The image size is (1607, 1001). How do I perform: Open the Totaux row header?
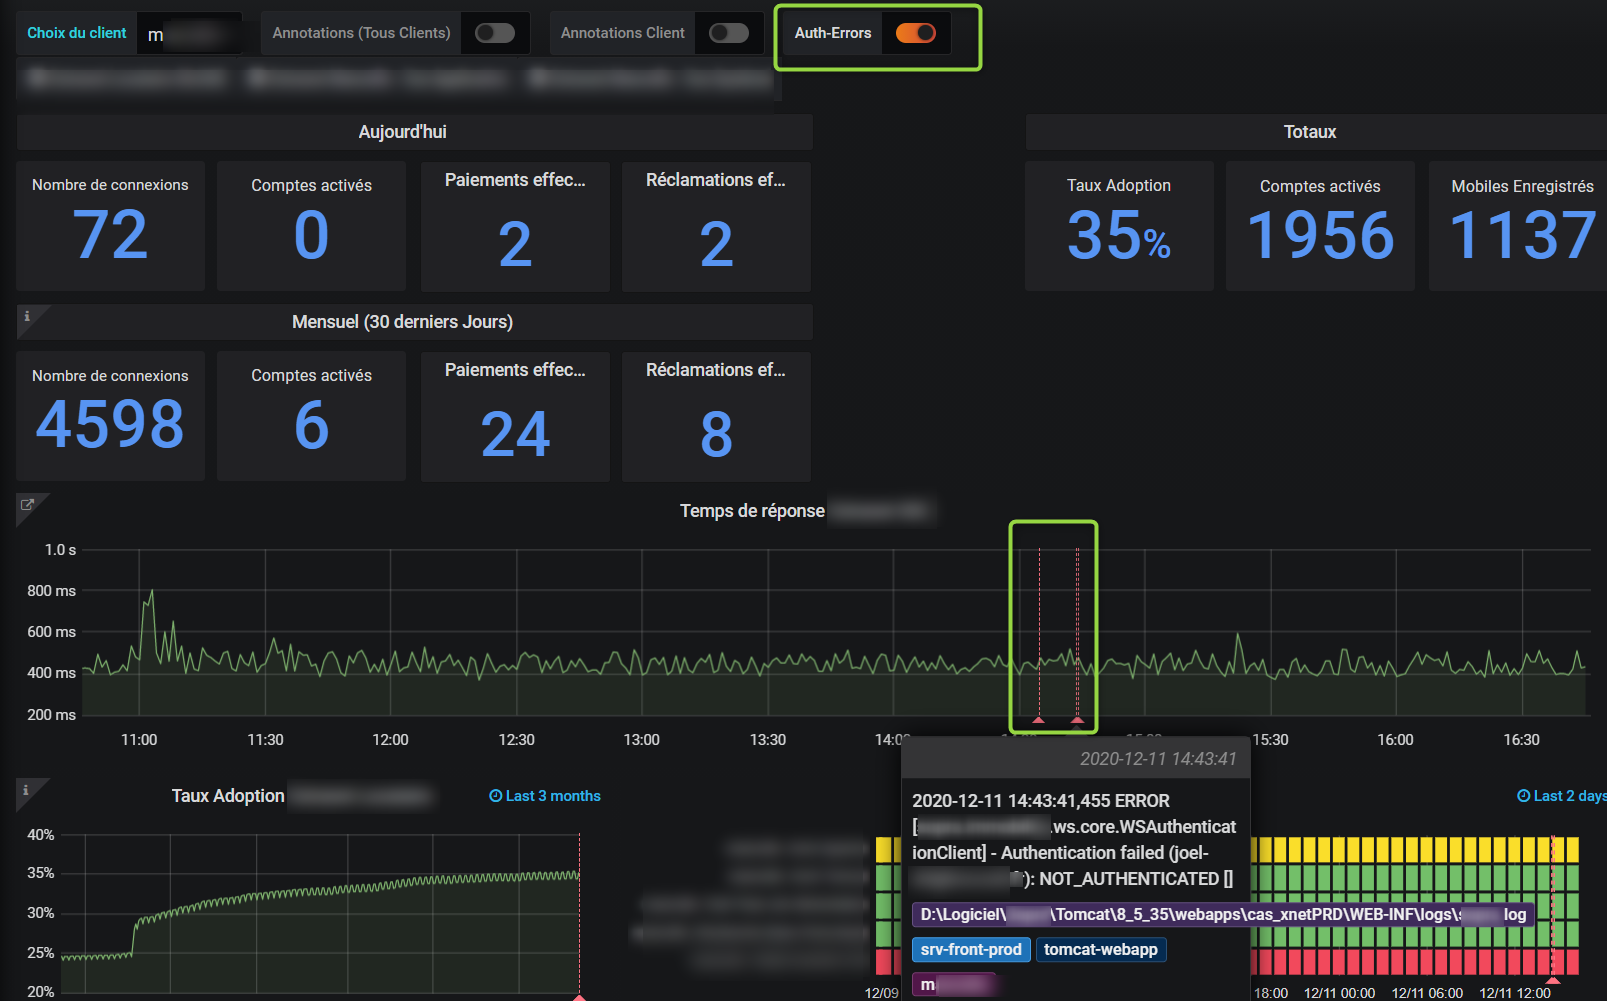pyautogui.click(x=1316, y=132)
